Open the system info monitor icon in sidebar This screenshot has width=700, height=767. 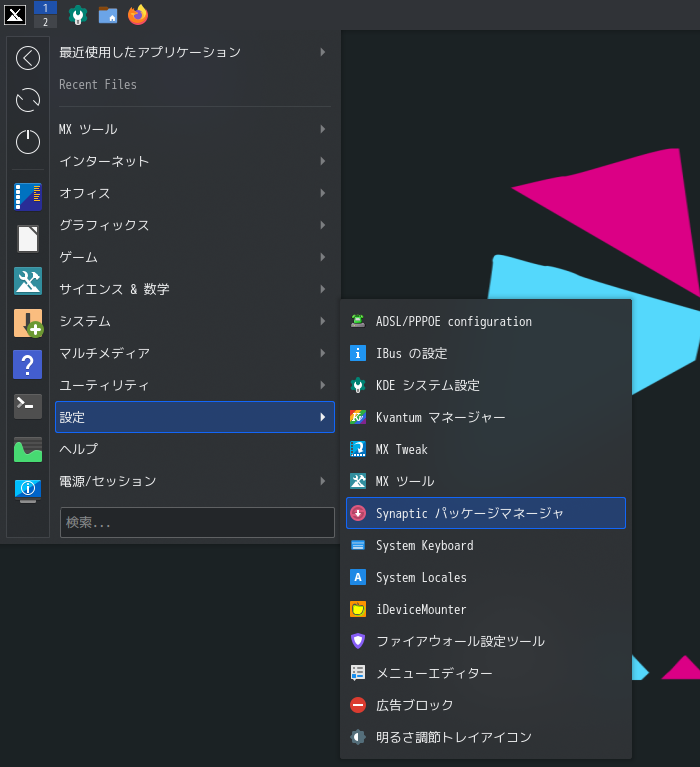click(28, 491)
